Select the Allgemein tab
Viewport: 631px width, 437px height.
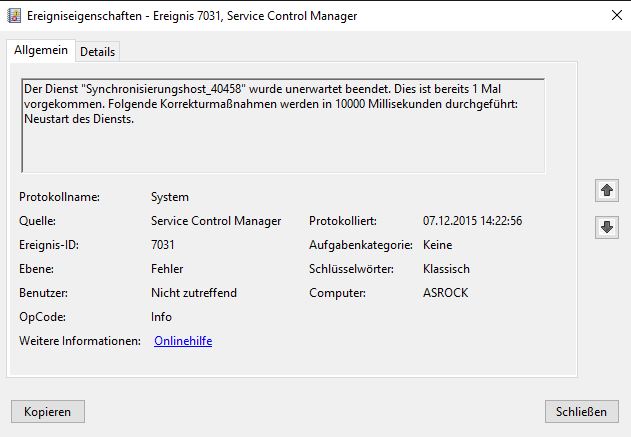pyautogui.click(x=41, y=50)
